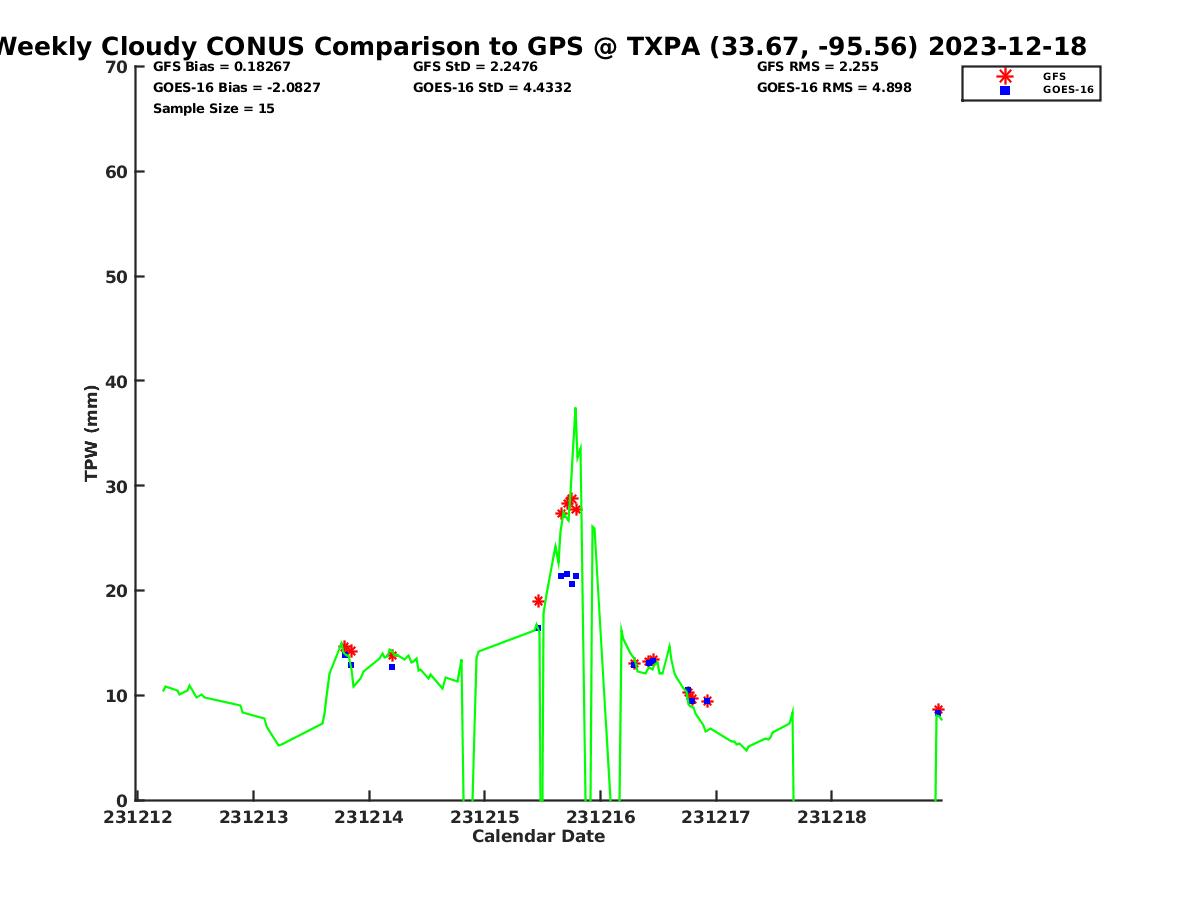1200x900 pixels.
Task: Click the 'TPW (mm)' y-axis label
Action: [92, 433]
